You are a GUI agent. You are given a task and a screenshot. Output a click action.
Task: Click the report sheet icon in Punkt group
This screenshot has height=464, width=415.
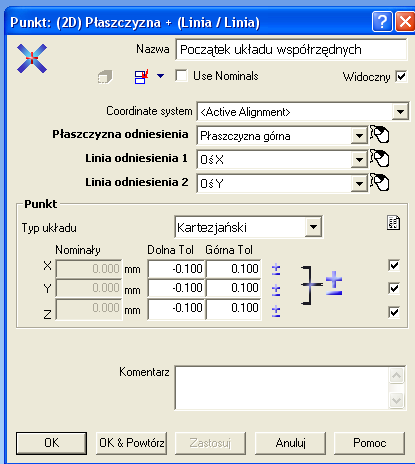coord(394,223)
